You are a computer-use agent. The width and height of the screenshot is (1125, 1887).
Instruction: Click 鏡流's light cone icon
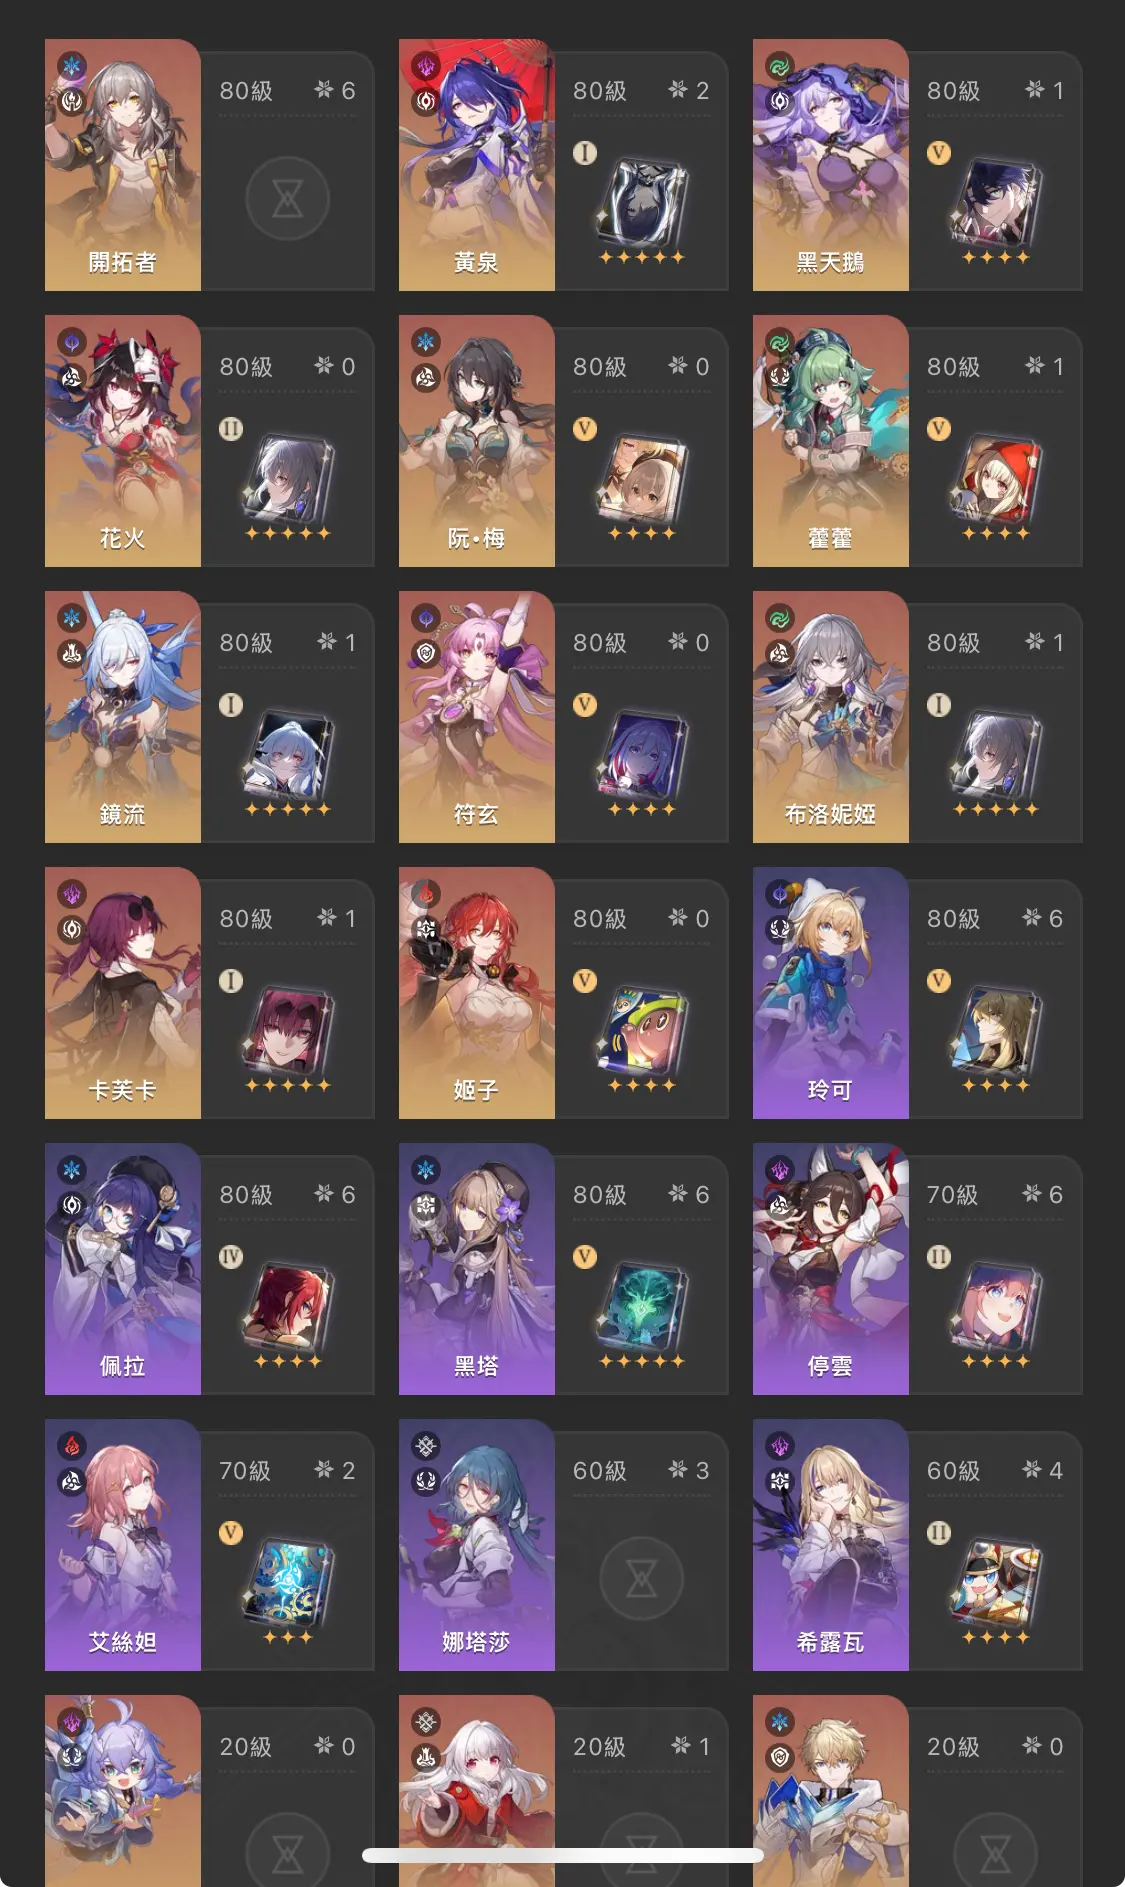coord(288,754)
